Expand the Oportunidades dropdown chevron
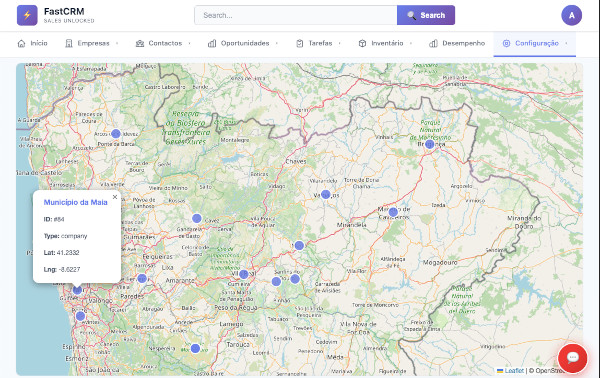This screenshot has height=378, width=600. 276,43
